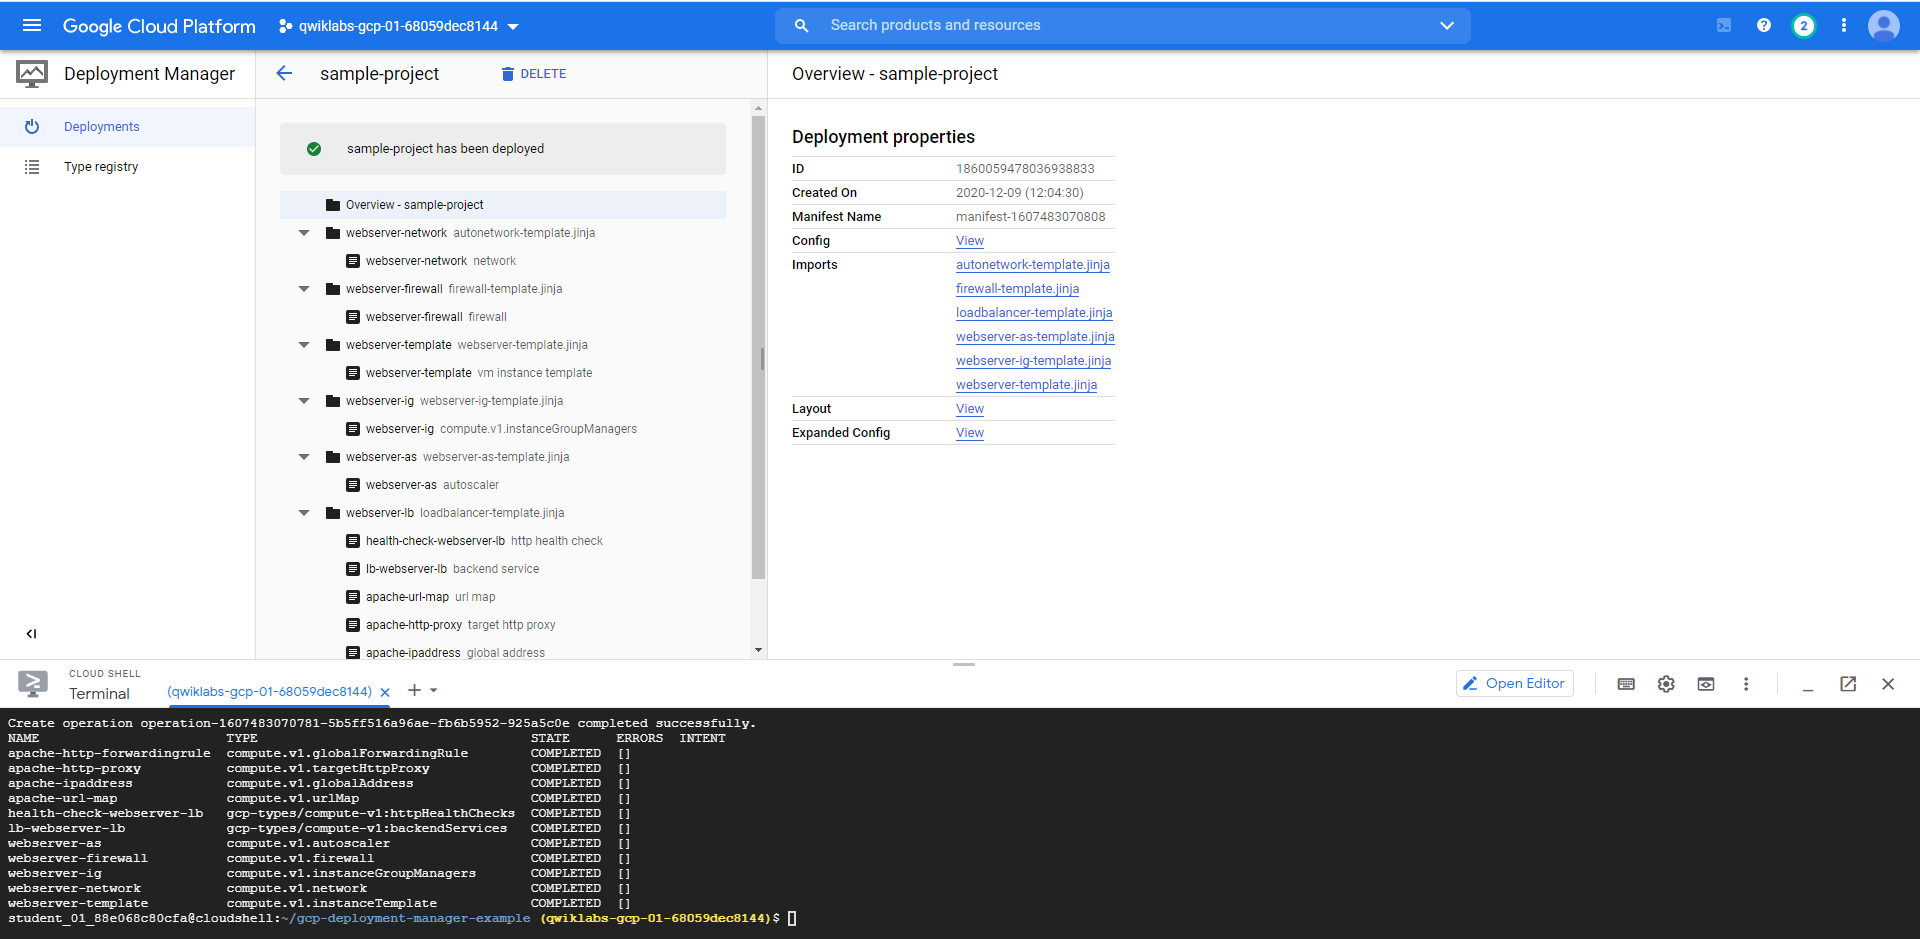The height and width of the screenshot is (939, 1920).
Task: Select the qwiklabs-gcp-01 terminal tab
Action: pos(269,691)
